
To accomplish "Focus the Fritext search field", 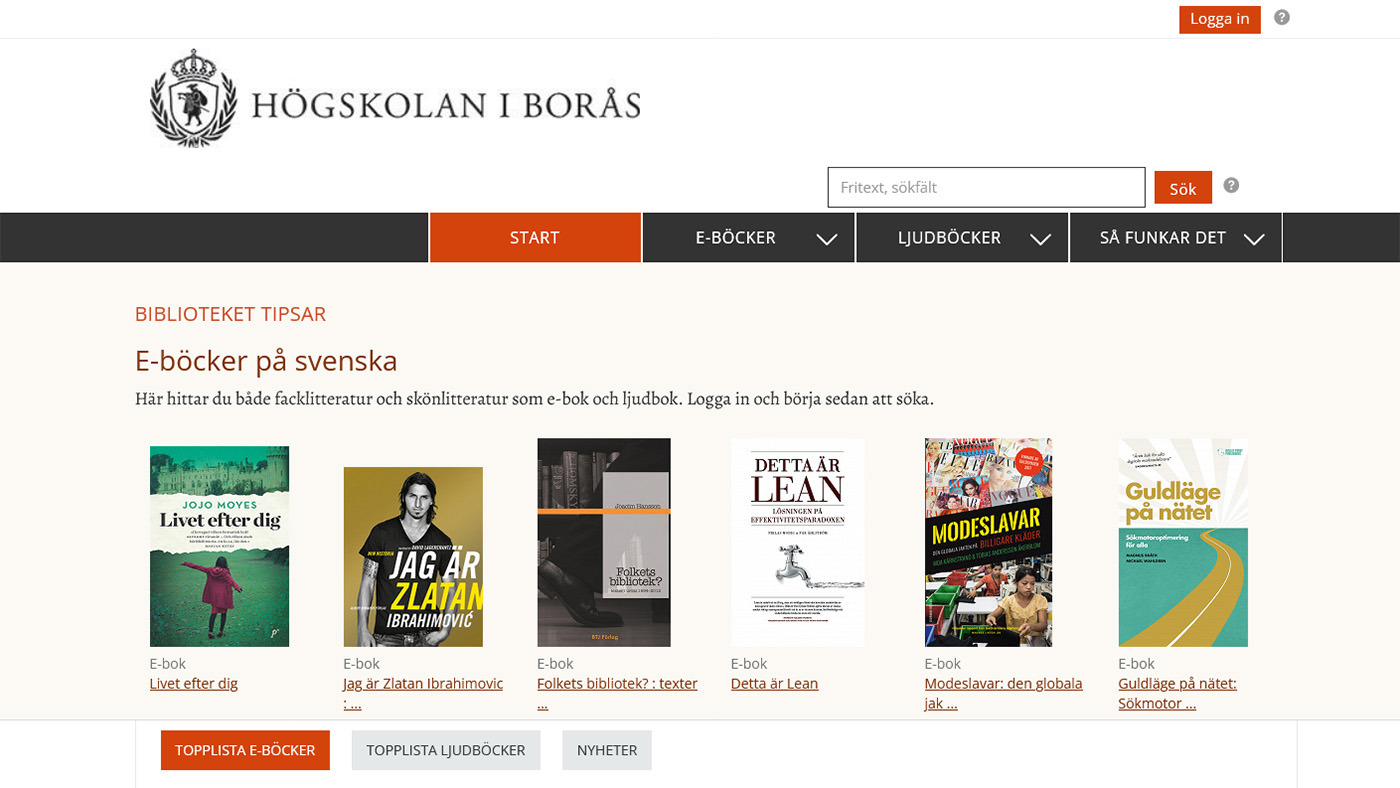I will [986, 187].
